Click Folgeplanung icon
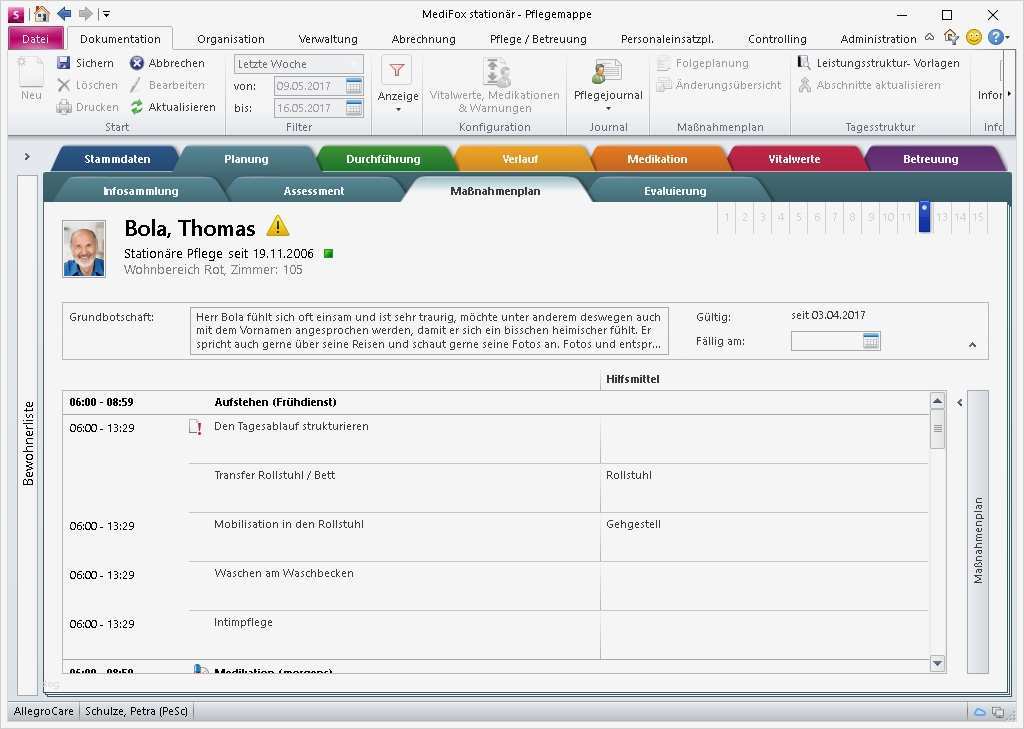The height and width of the screenshot is (729, 1024). 664,63
